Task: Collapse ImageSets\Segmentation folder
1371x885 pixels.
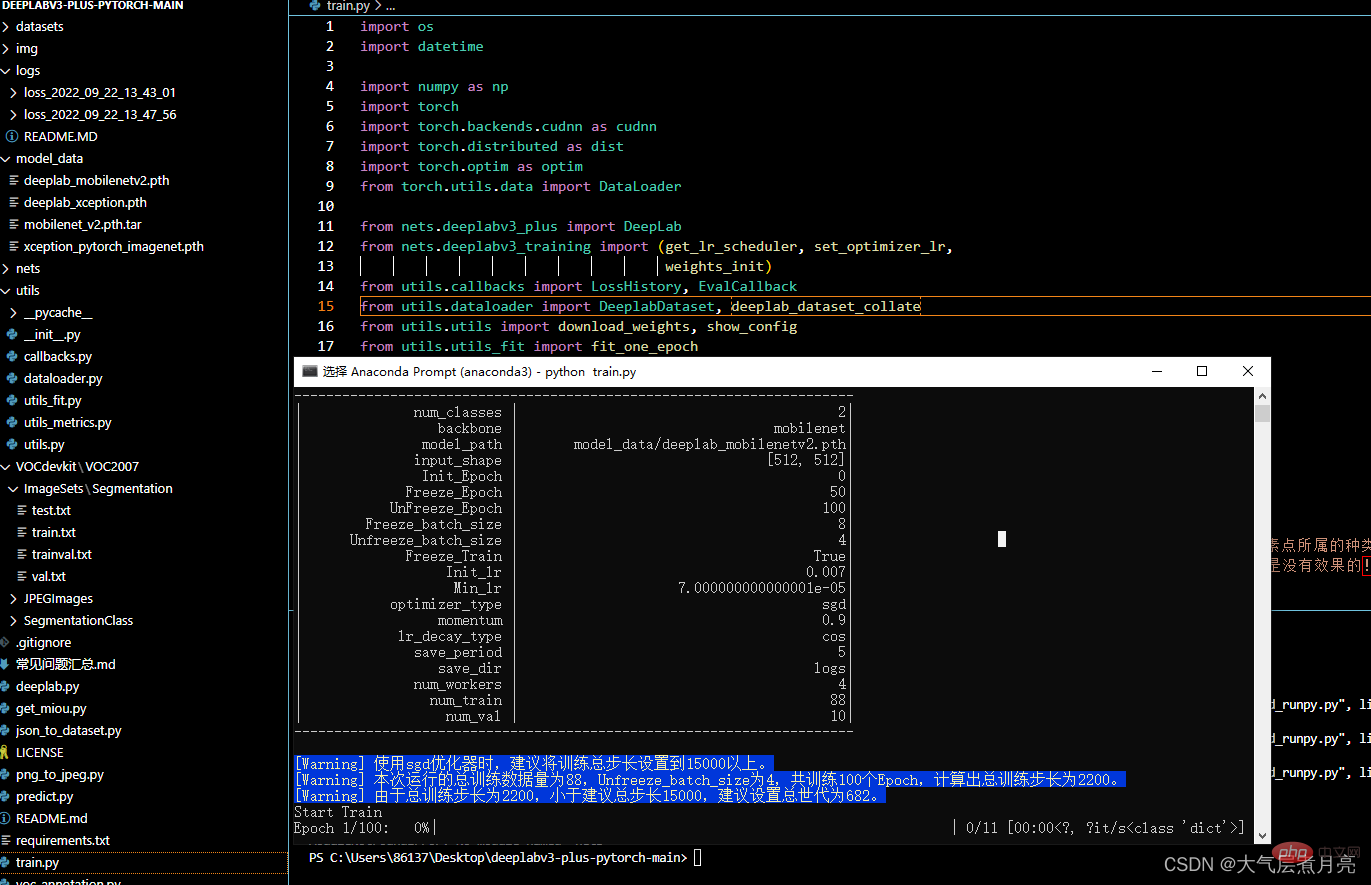Action: click(x=13, y=489)
